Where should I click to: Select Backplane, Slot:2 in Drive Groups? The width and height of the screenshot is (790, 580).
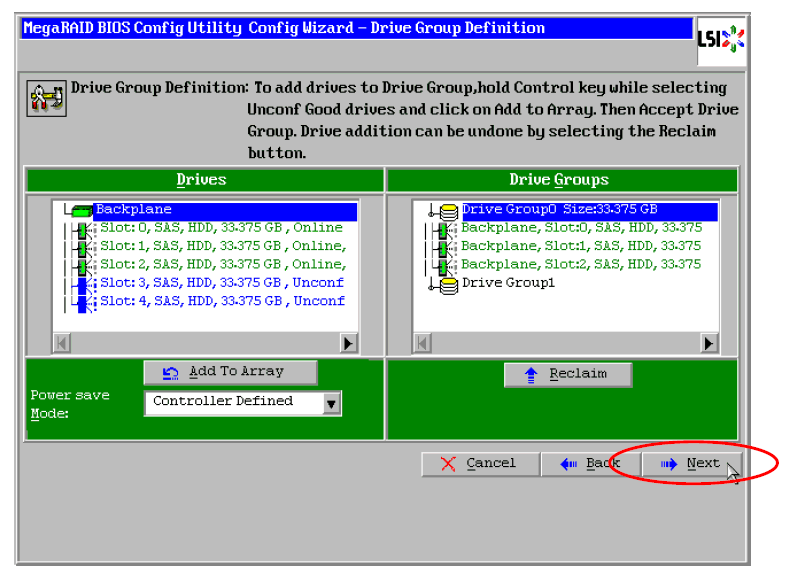tap(581, 264)
